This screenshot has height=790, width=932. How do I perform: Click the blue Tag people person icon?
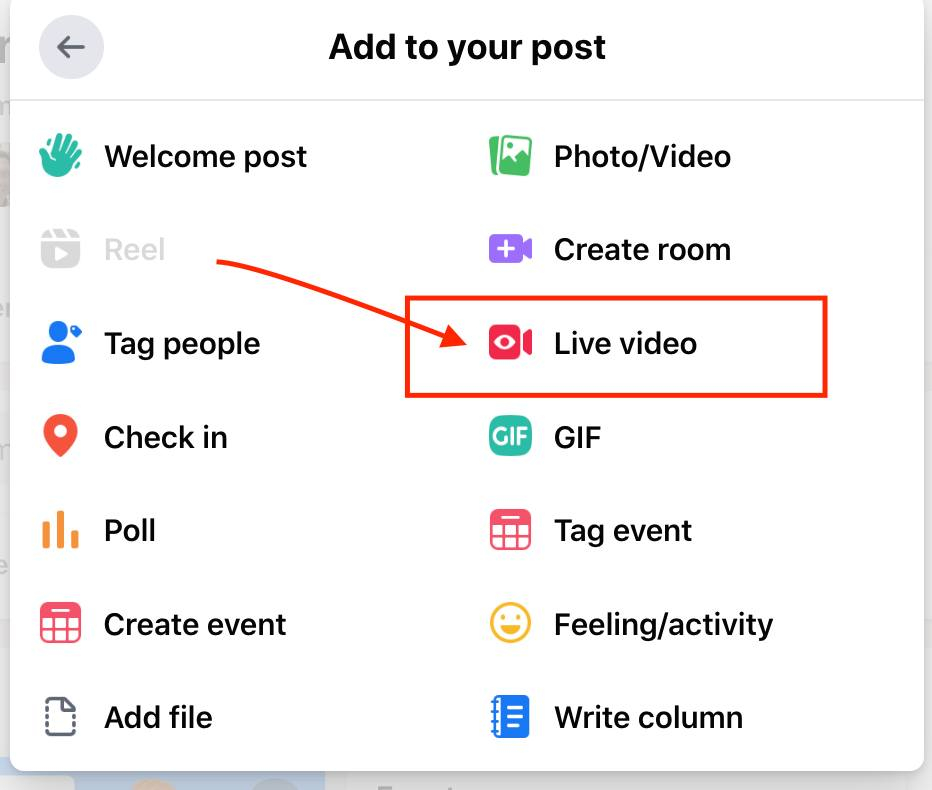pos(61,342)
